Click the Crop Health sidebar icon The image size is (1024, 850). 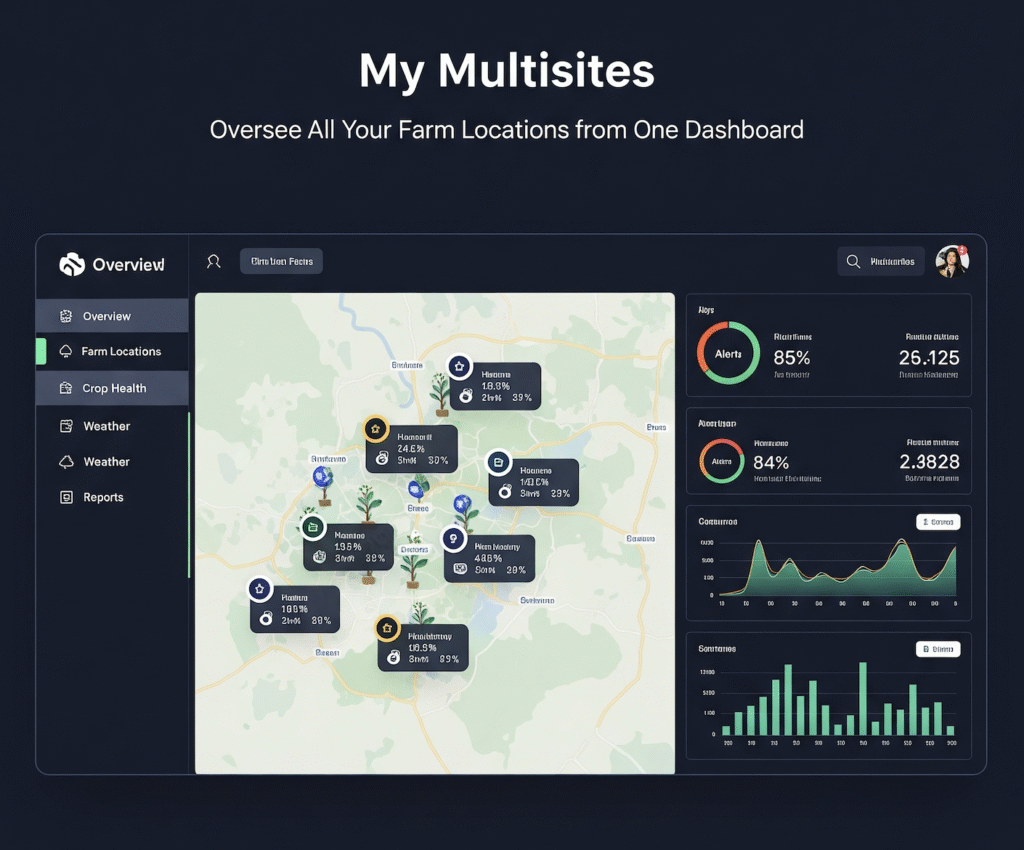[67, 388]
